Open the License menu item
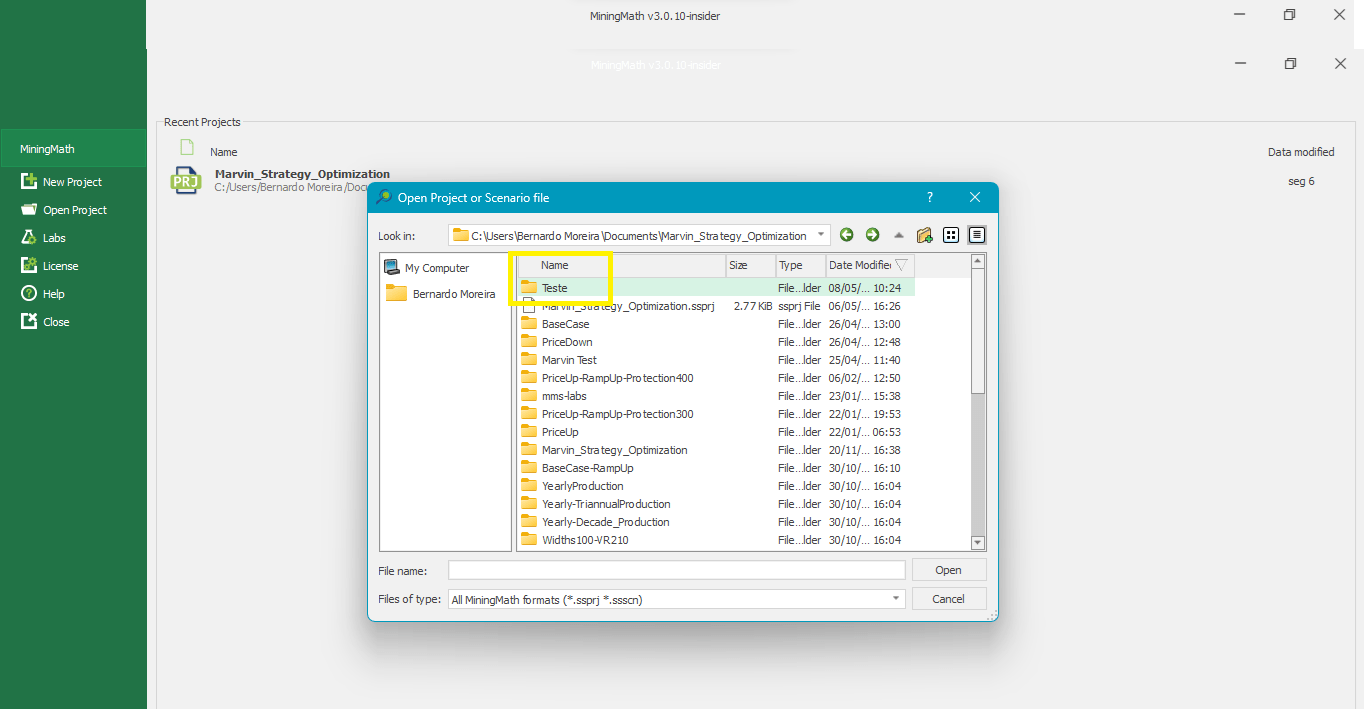Screen dimensions: 1364x709 click(x=60, y=266)
